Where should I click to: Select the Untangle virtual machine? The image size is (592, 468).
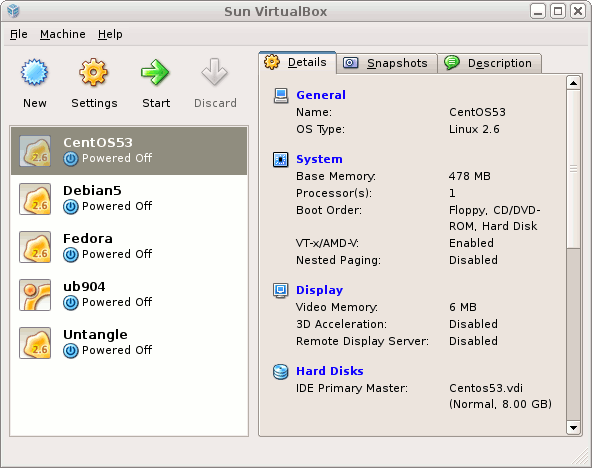[x=129, y=343]
